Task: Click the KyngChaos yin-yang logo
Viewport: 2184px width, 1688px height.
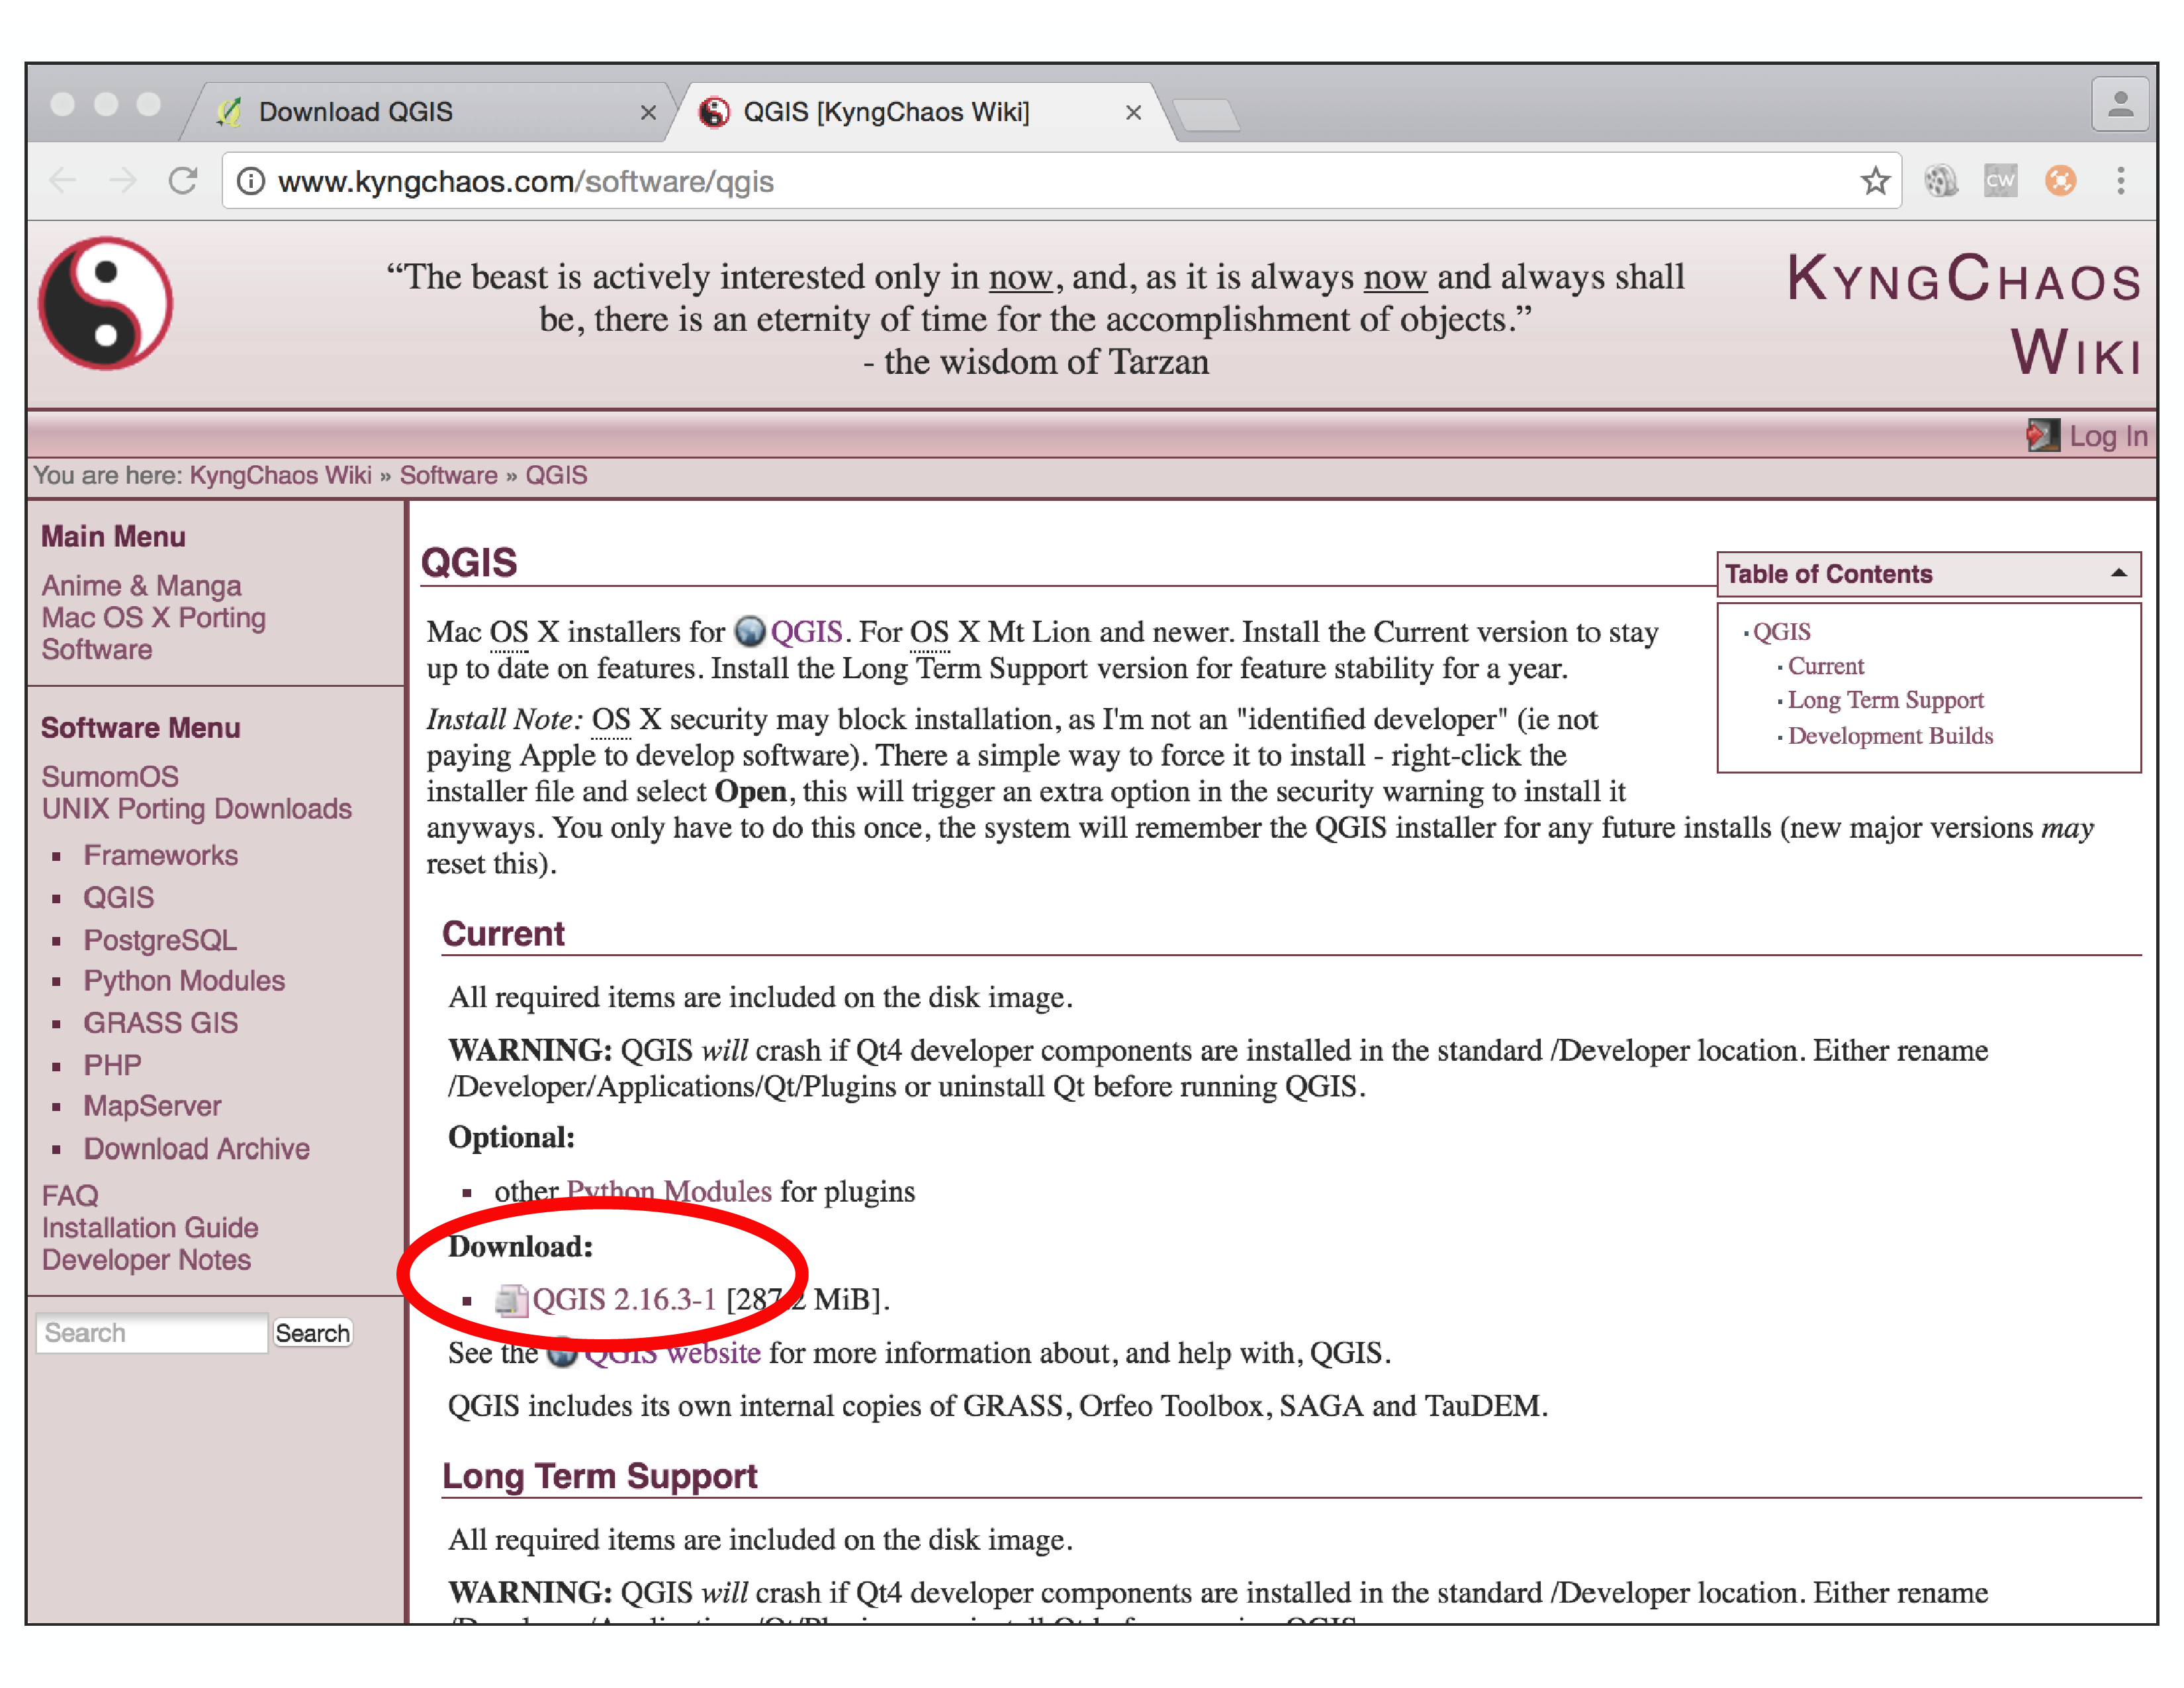Action: point(105,303)
